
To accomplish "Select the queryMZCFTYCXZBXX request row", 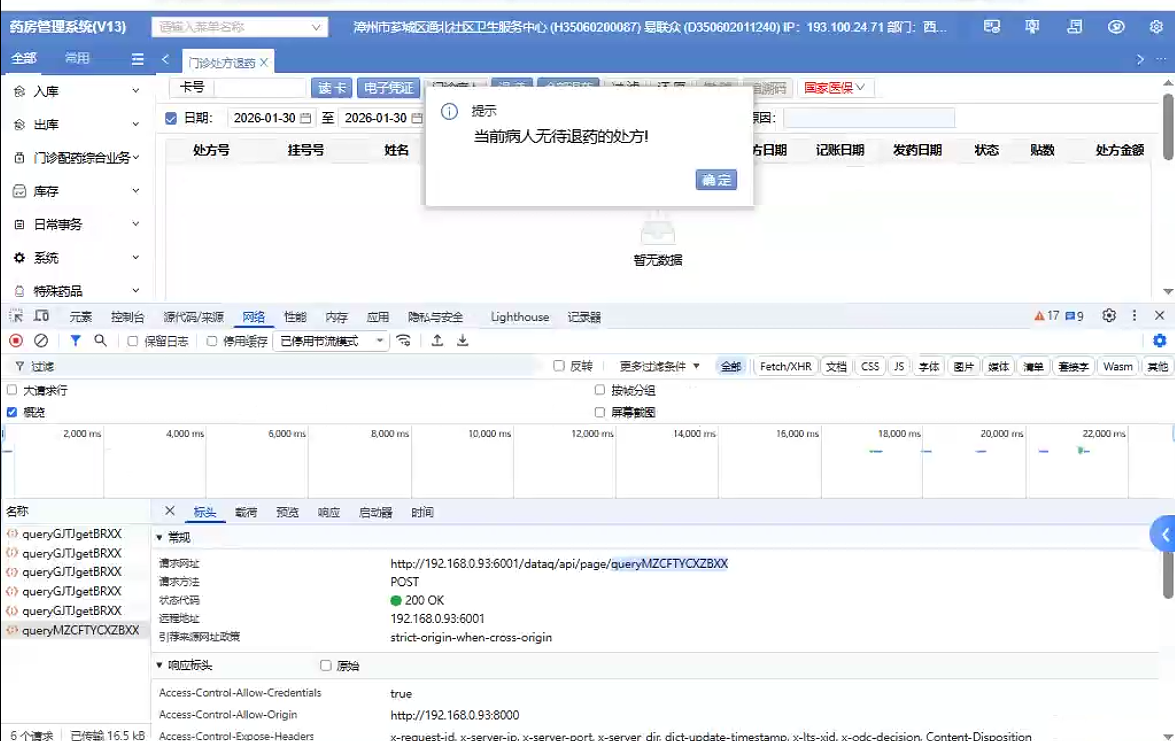I will [75, 630].
